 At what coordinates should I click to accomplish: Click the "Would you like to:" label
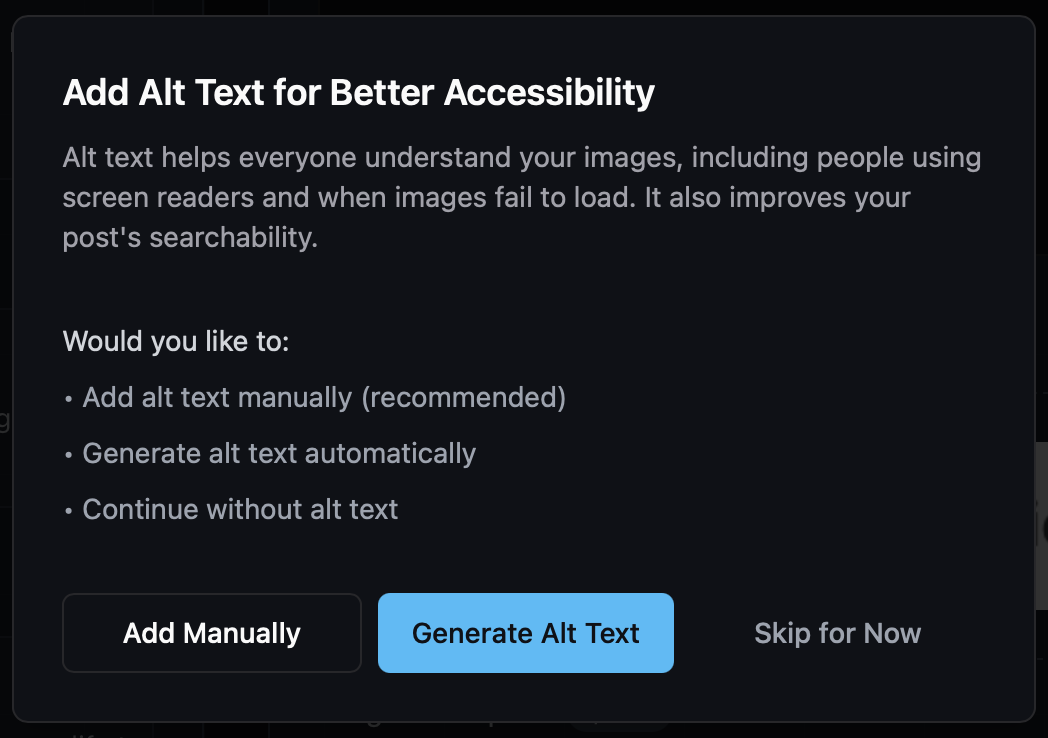[176, 341]
